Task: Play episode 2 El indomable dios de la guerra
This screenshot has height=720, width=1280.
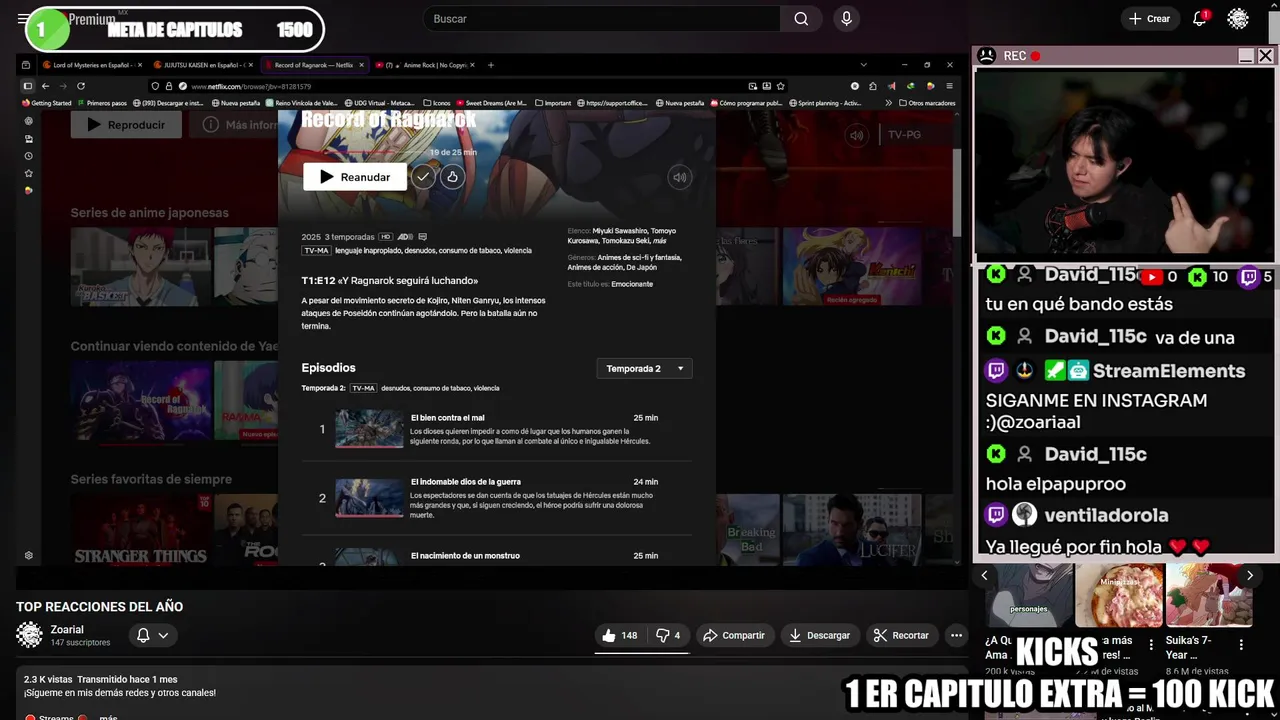Action: [368, 498]
